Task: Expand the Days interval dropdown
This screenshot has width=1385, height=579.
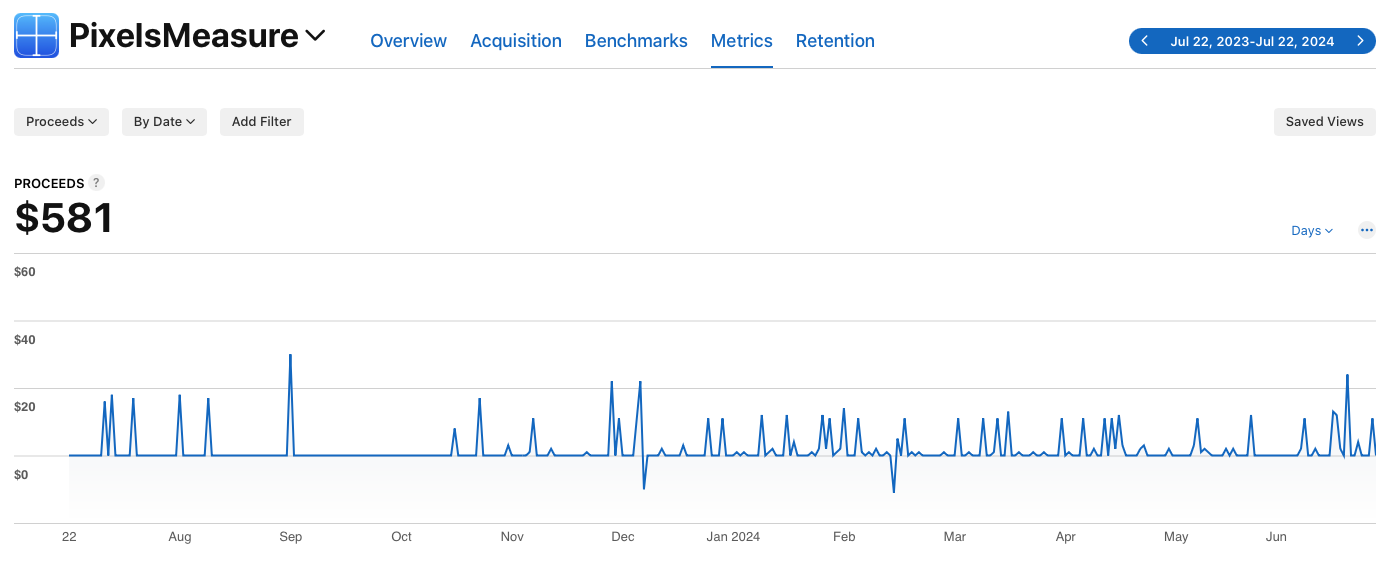Action: coord(1312,231)
